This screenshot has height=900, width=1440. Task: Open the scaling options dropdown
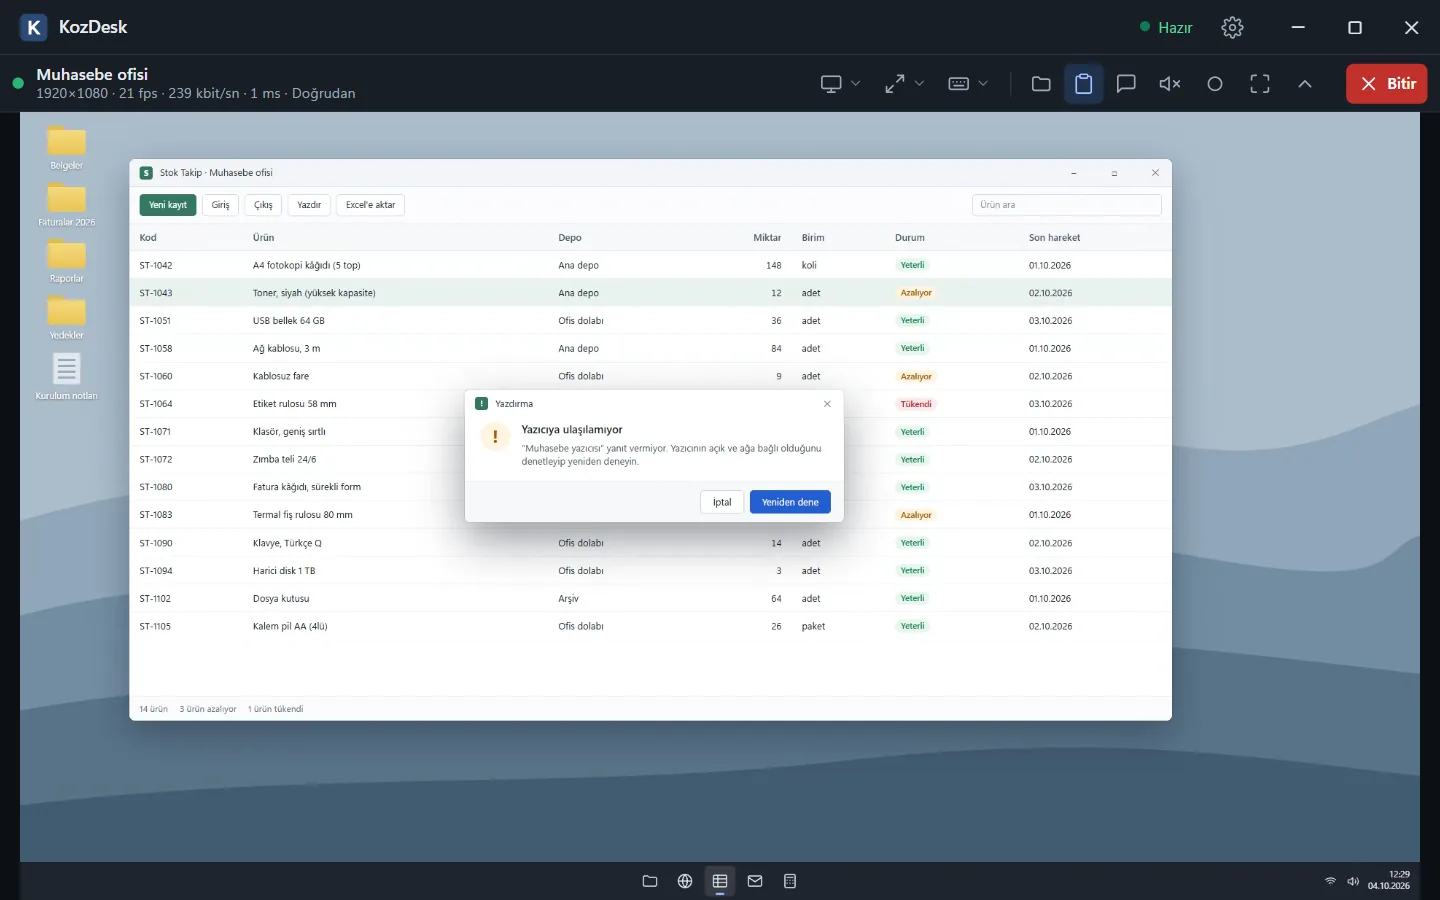click(x=904, y=84)
